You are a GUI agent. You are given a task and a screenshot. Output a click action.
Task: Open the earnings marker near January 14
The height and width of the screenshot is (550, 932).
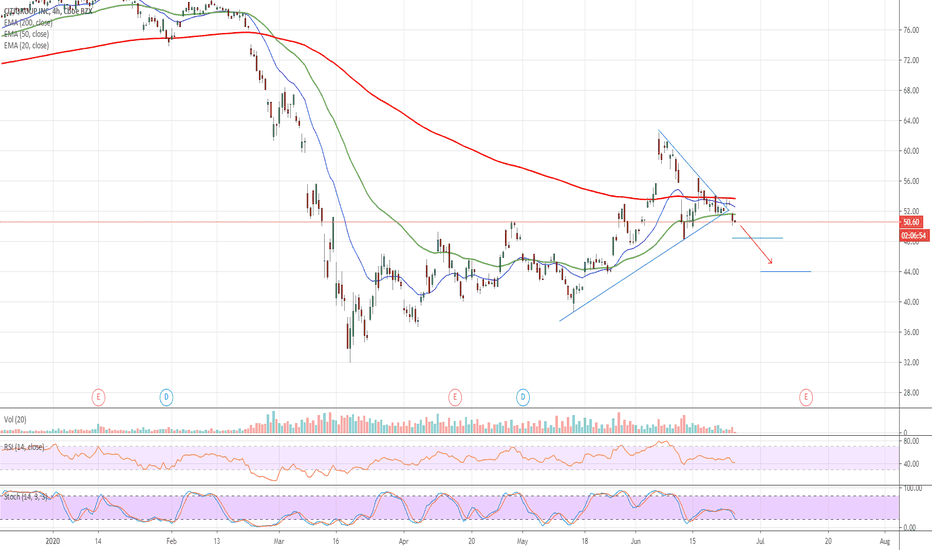click(98, 397)
